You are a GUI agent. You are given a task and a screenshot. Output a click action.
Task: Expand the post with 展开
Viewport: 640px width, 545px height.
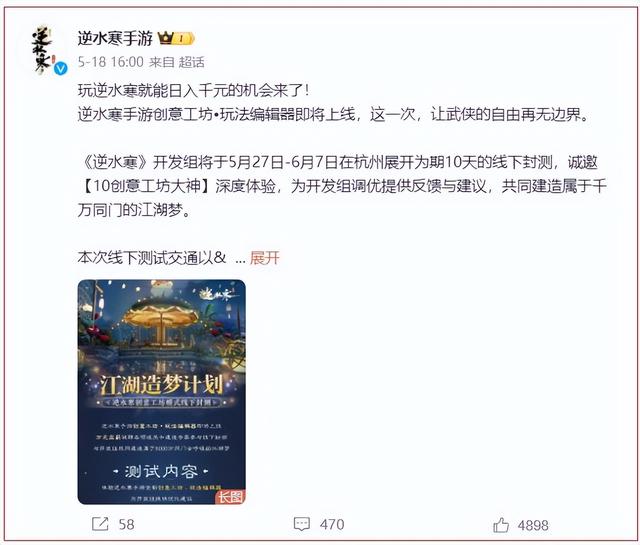point(264,258)
